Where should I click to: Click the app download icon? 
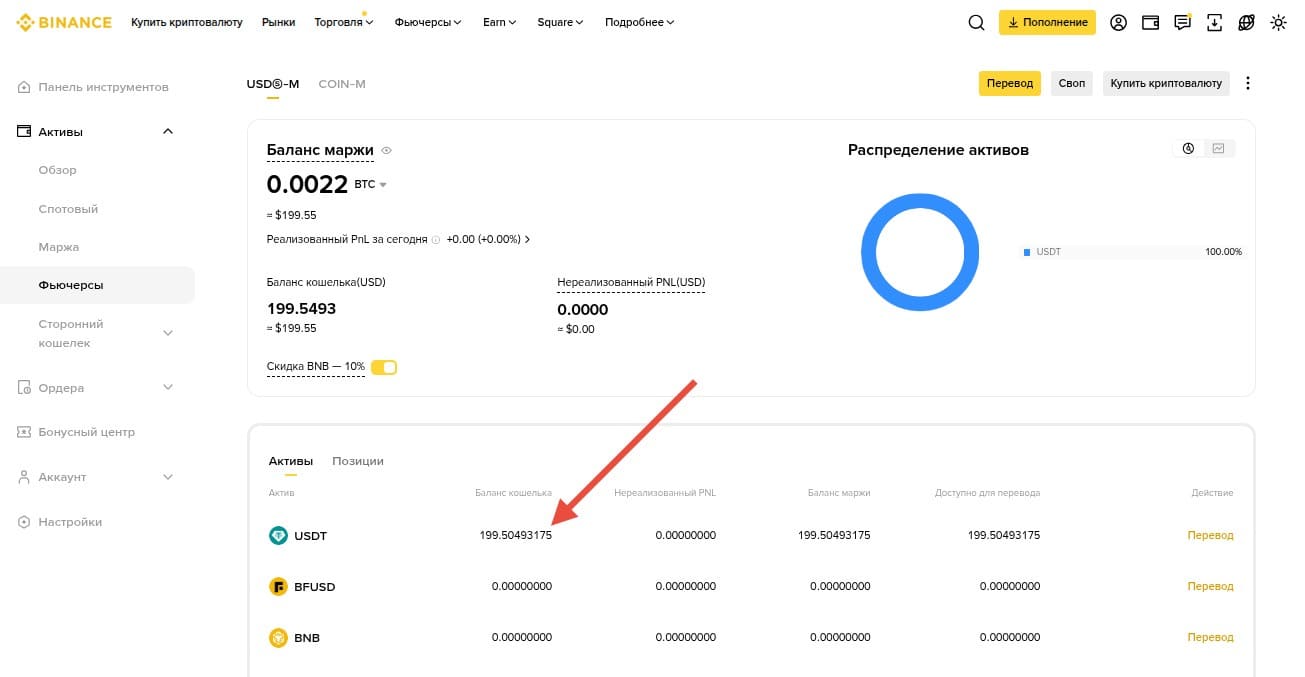pos(1215,22)
